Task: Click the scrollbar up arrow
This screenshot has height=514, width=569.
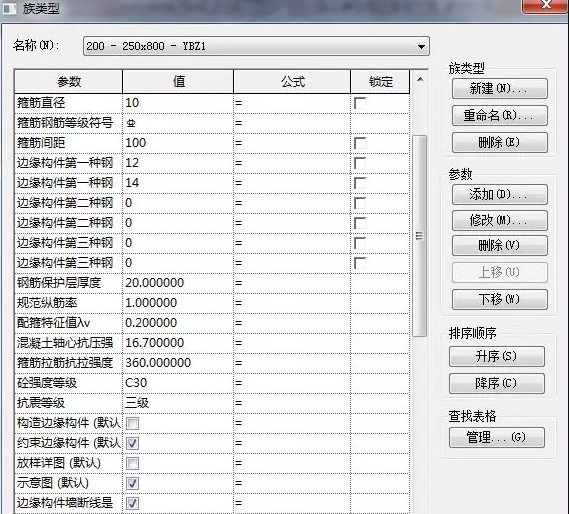Action: [x=420, y=79]
